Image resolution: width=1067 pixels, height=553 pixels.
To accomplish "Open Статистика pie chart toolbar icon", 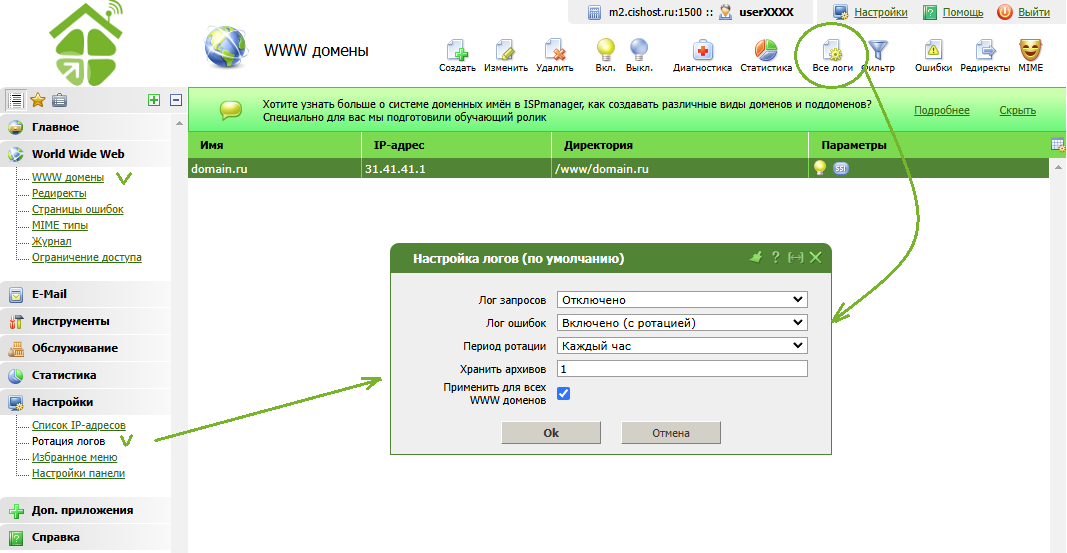I will pyautogui.click(x=766, y=54).
